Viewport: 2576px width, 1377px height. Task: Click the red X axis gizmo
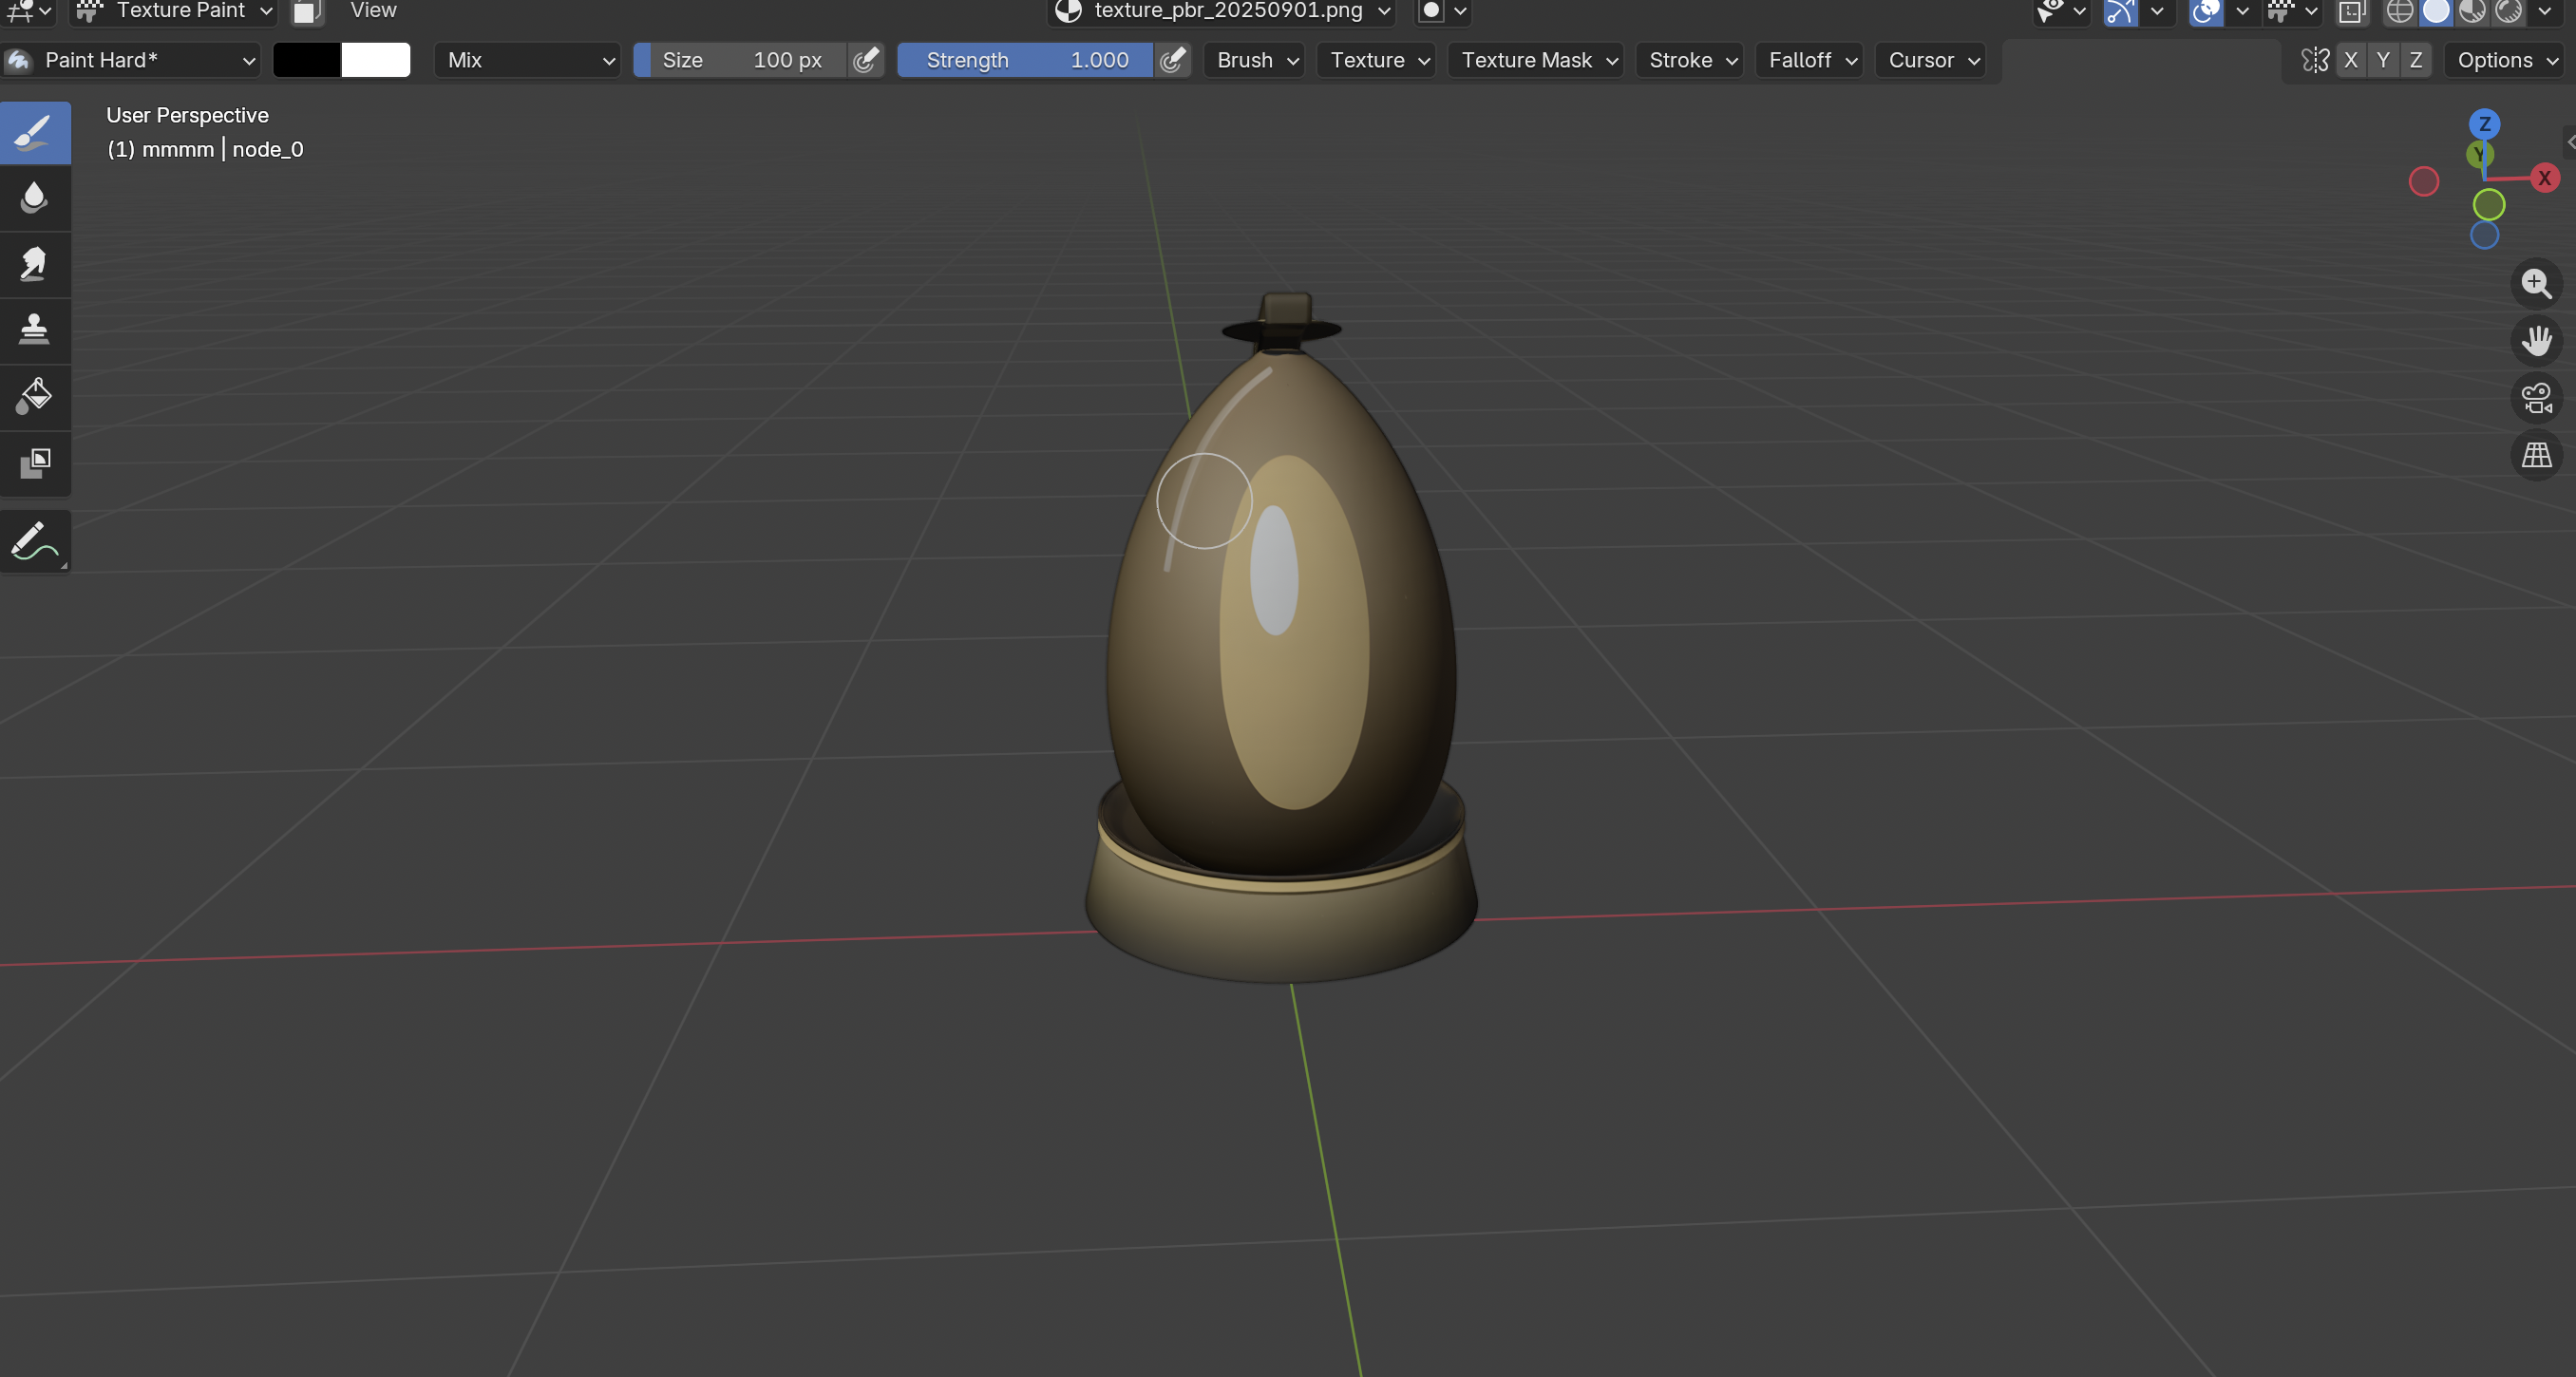pyautogui.click(x=2544, y=179)
